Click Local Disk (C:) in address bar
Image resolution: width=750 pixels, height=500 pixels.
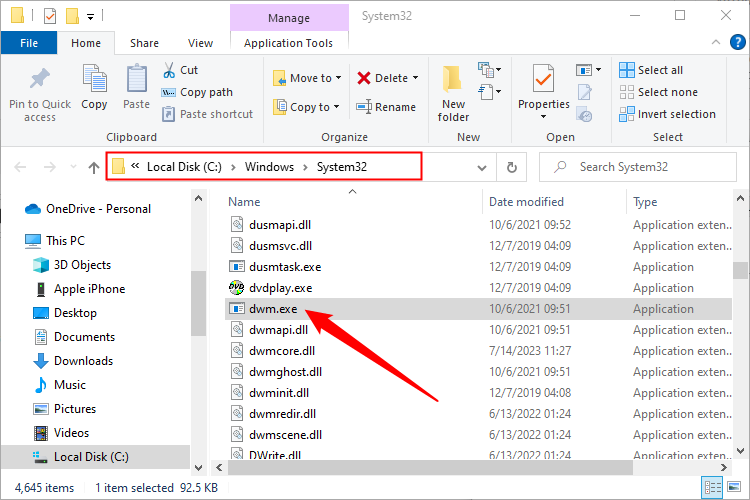[x=184, y=167]
